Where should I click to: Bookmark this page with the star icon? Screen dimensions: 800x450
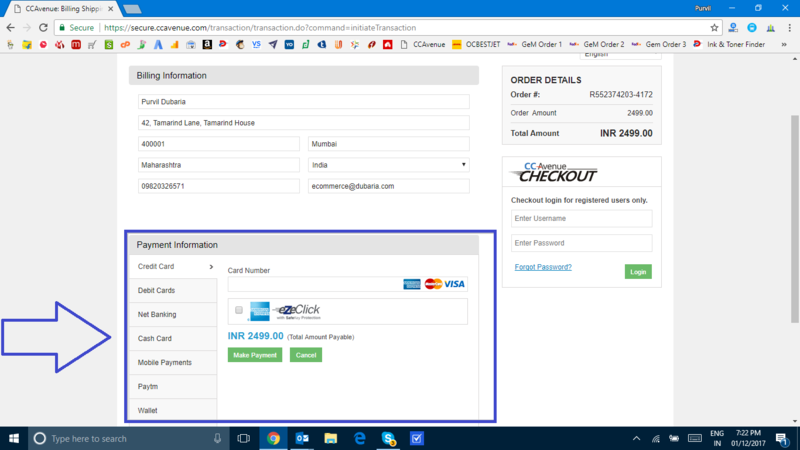tap(714, 28)
